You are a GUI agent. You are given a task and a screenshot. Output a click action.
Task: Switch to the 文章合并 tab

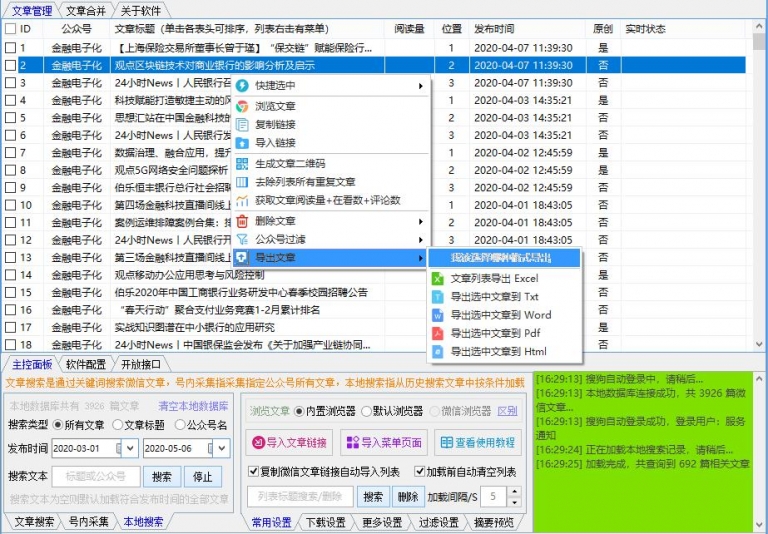point(86,10)
